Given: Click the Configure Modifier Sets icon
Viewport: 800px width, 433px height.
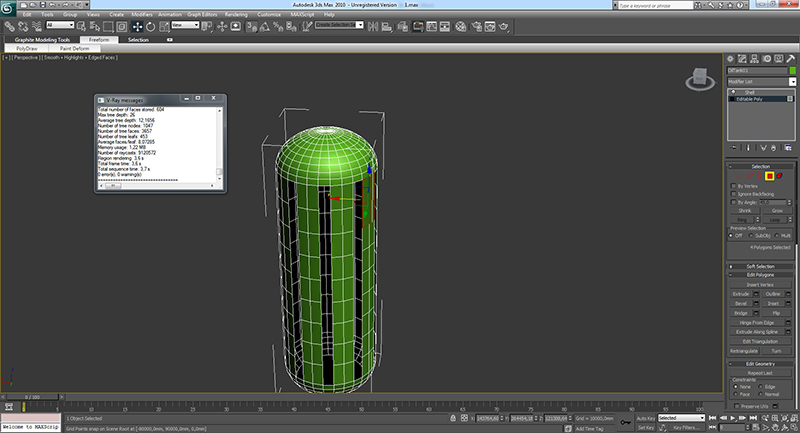Looking at the screenshot, I should (x=788, y=148).
